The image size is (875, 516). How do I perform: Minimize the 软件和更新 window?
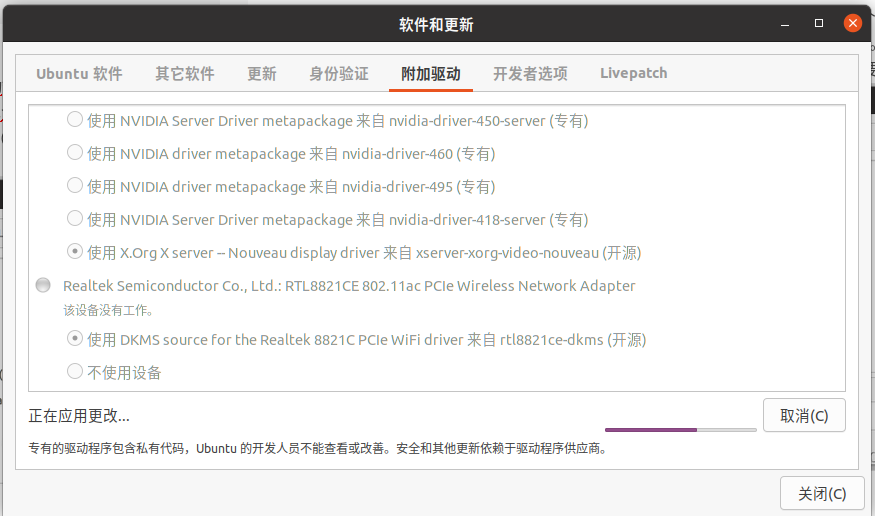point(785,24)
